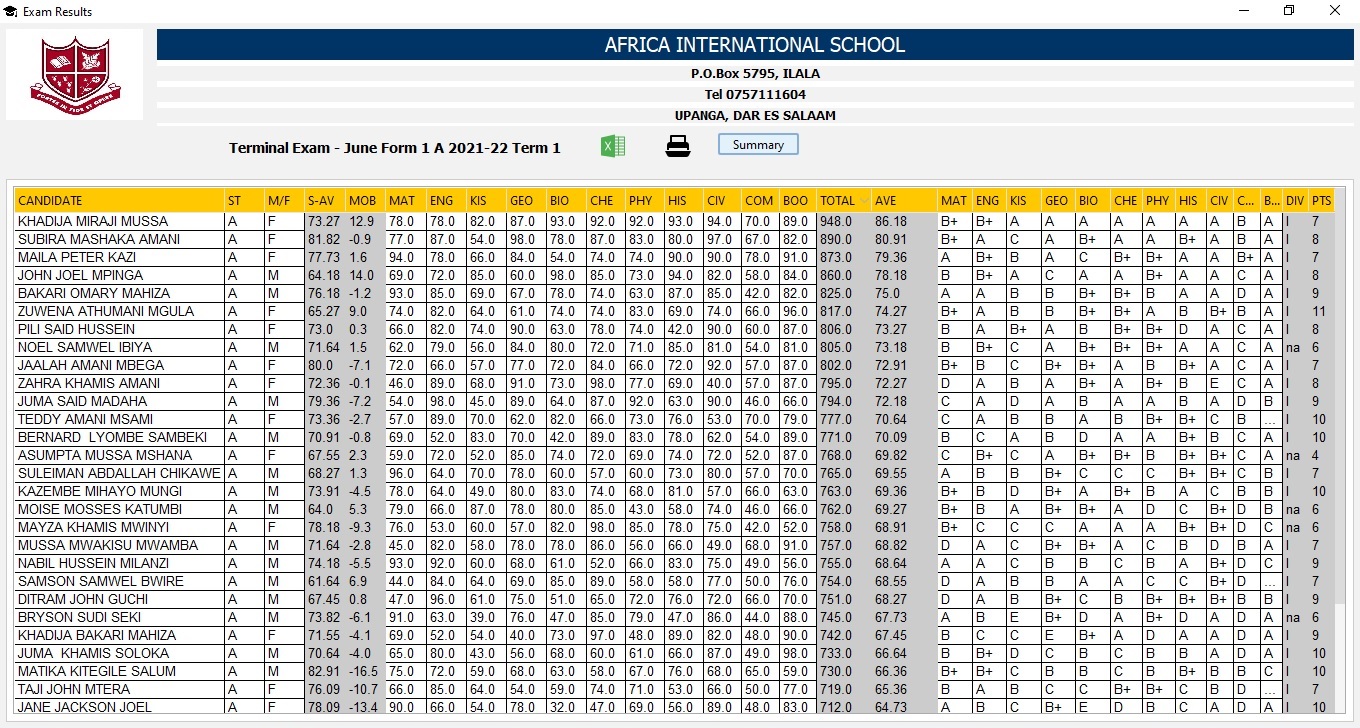Click the ST column header
Screen dimensions: 1360x728
[x=244, y=200]
